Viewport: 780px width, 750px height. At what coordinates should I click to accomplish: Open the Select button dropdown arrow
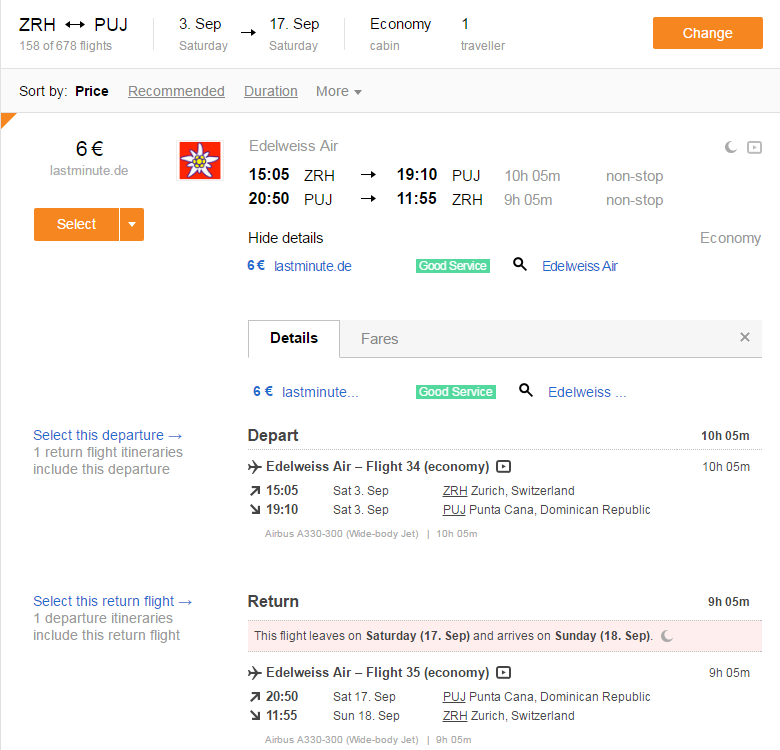(132, 224)
